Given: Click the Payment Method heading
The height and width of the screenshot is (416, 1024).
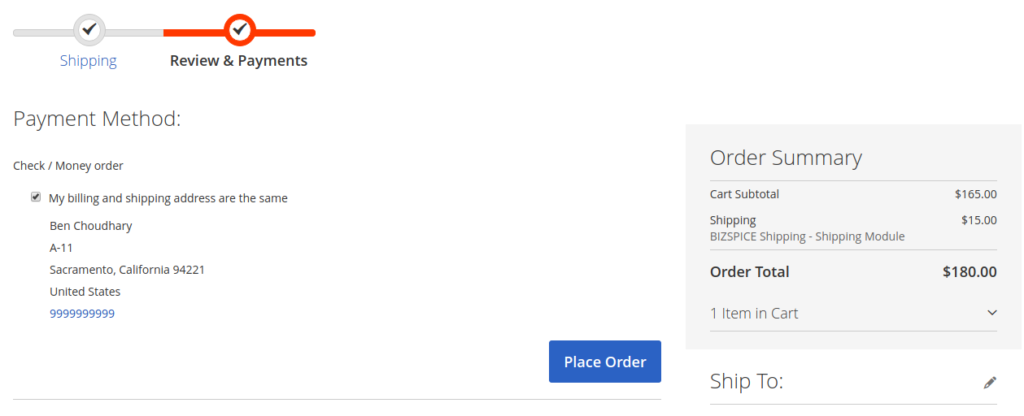Looking at the screenshot, I should tap(97, 119).
